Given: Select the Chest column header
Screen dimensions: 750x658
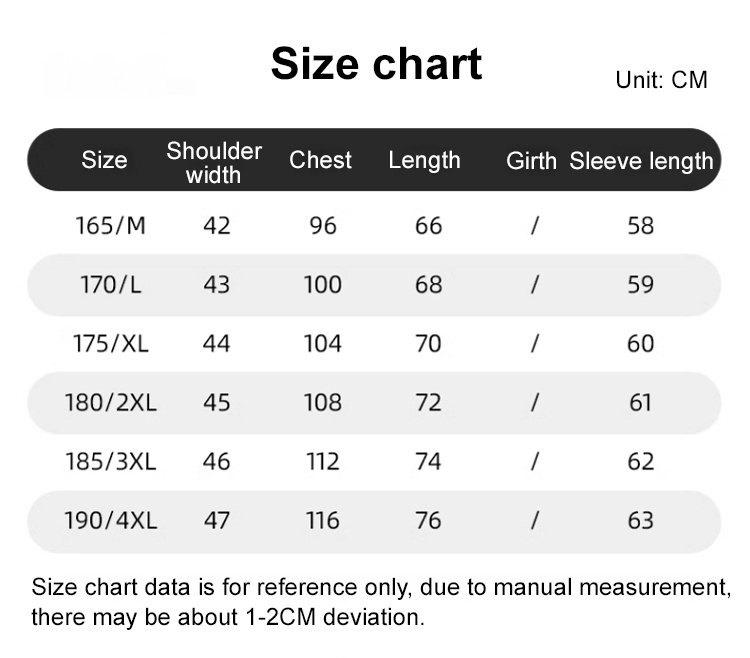Looking at the screenshot, I should pos(320,160).
